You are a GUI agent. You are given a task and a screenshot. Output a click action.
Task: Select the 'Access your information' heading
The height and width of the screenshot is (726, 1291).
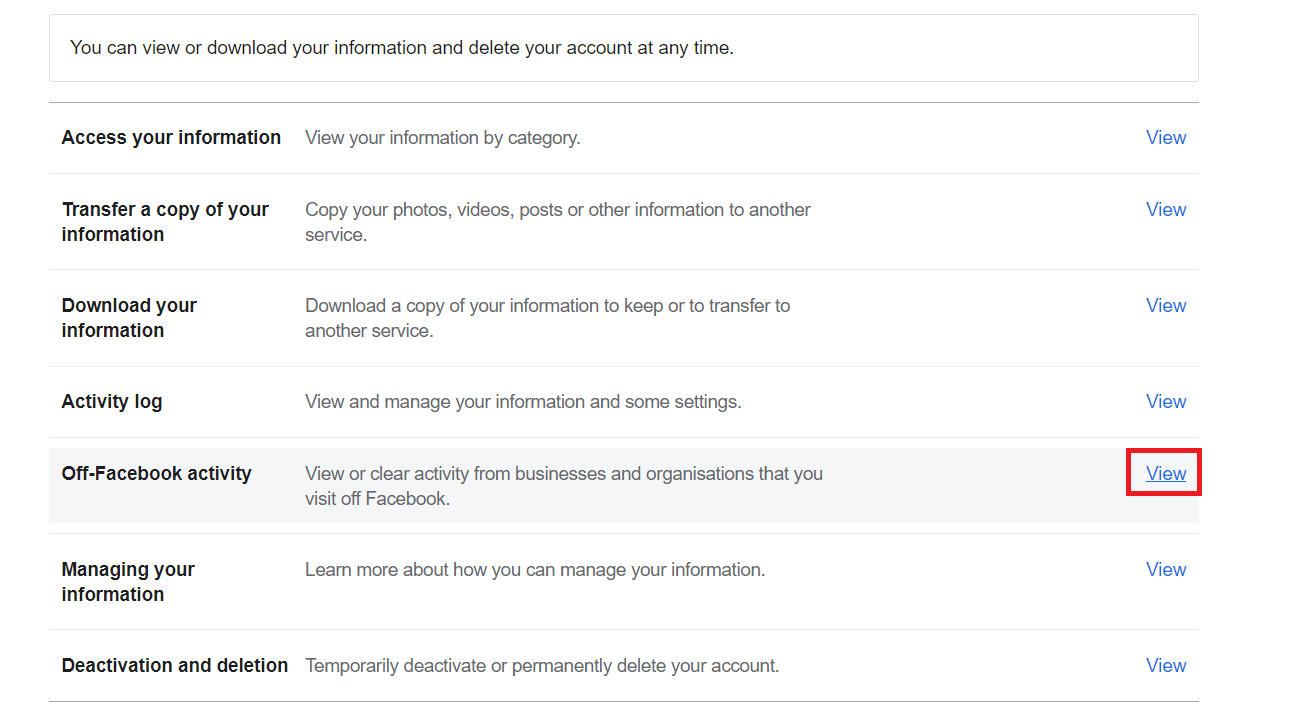coord(171,138)
